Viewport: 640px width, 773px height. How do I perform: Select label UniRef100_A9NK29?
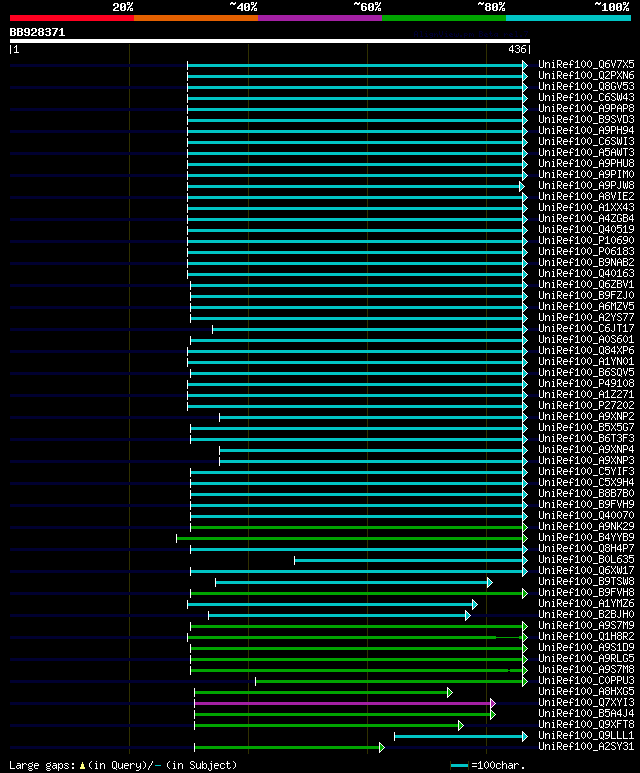586,527
